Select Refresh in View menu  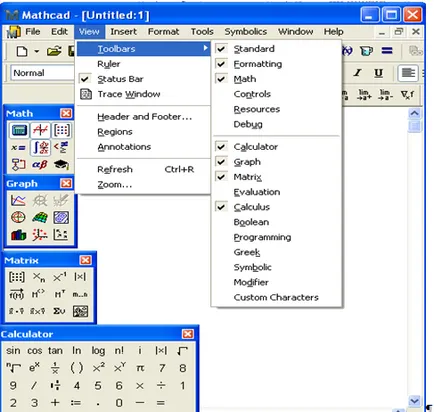144,169
